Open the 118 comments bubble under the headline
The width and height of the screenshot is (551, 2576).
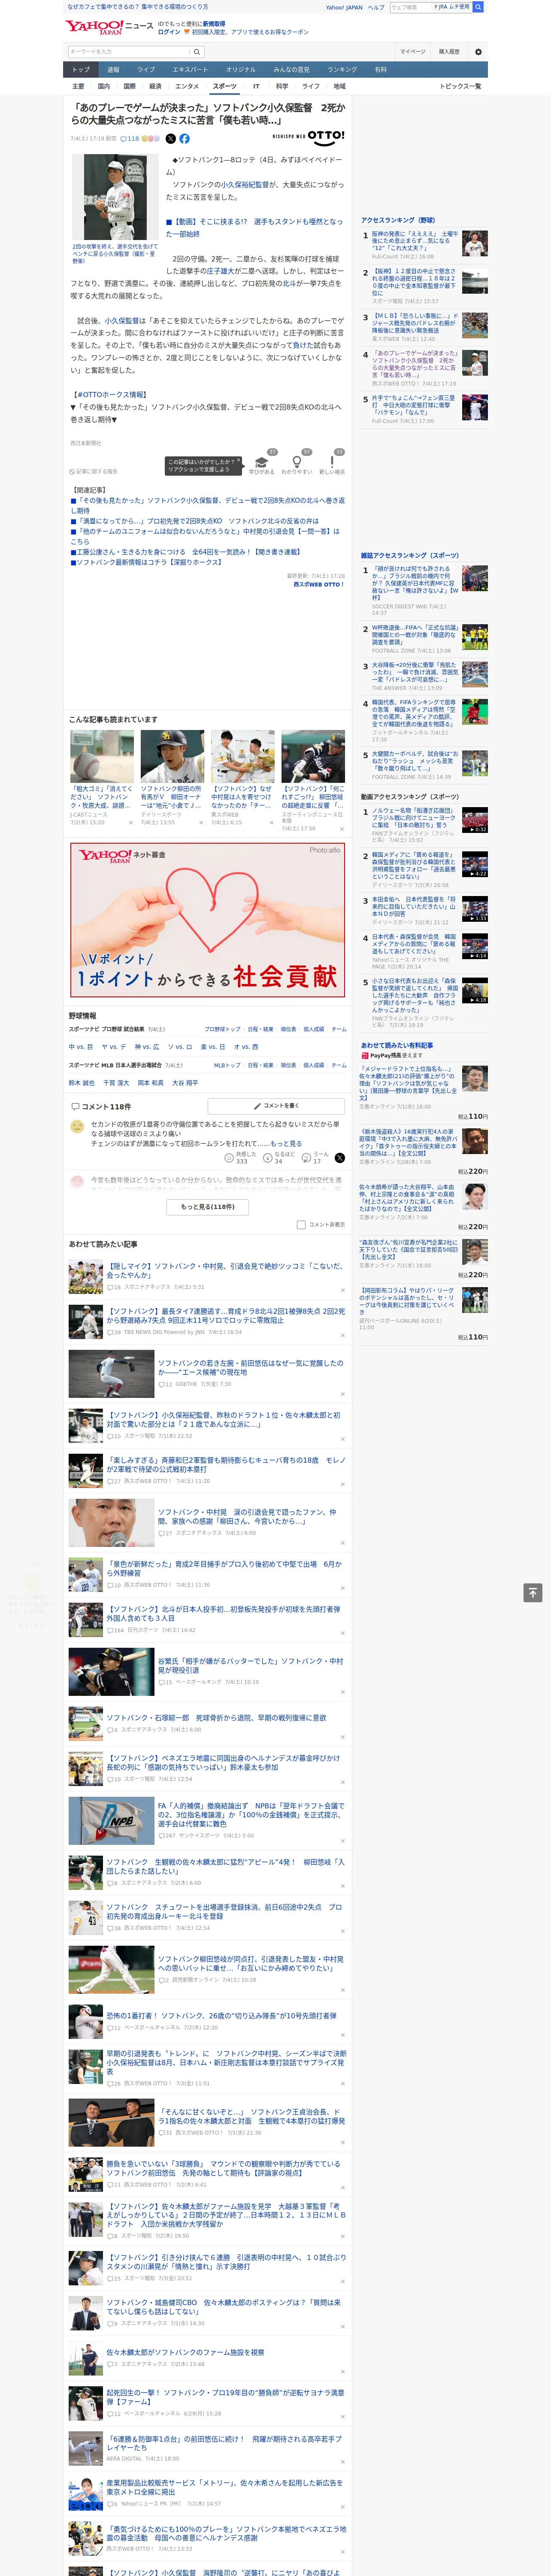[x=131, y=139]
